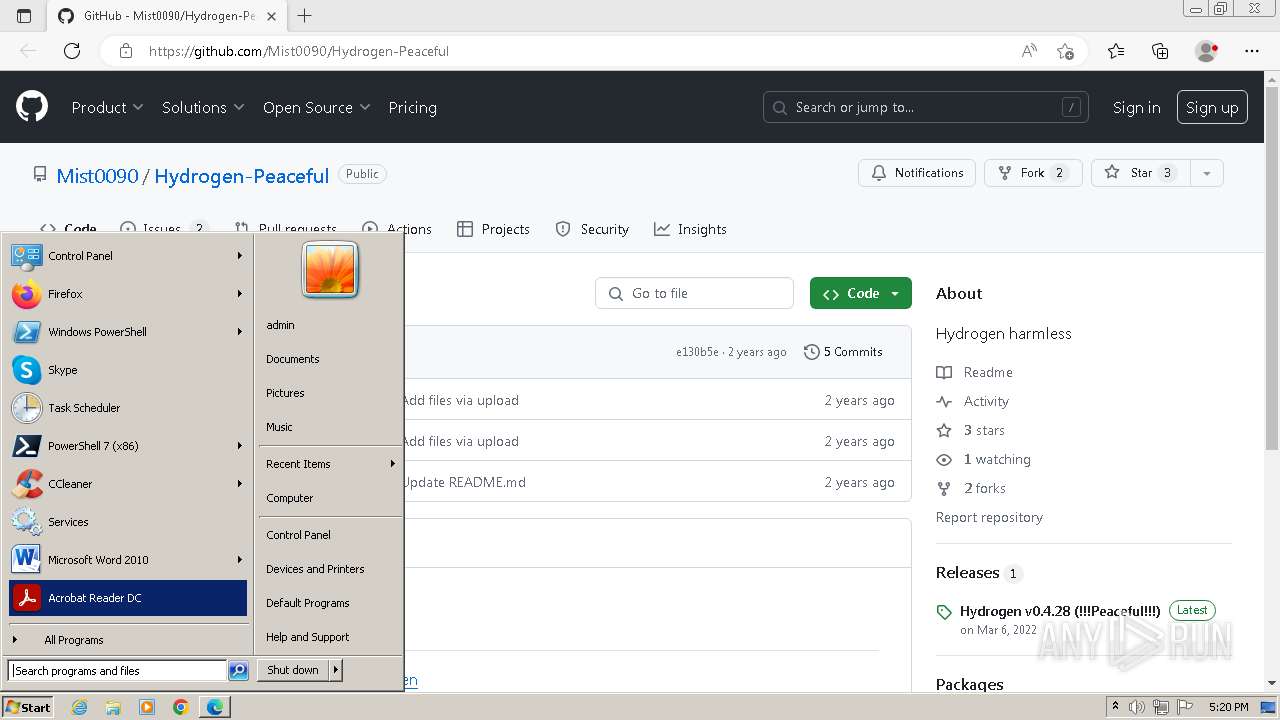The image size is (1280, 720).
Task: Click the Search programs and files box
Action: [x=117, y=671]
